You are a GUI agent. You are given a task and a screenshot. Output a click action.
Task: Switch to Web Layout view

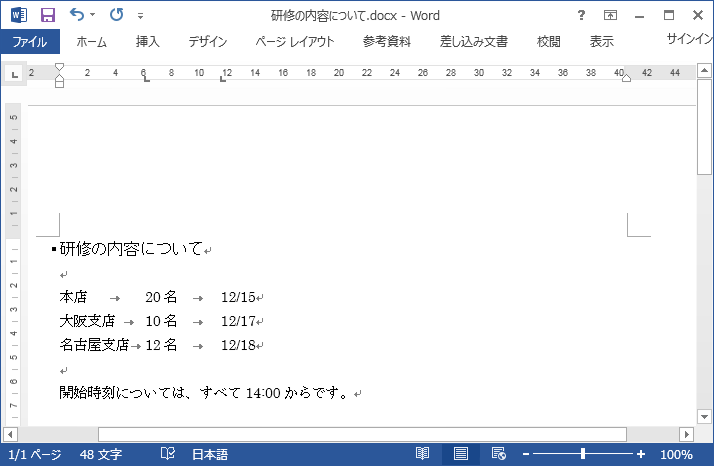pyautogui.click(x=497, y=454)
